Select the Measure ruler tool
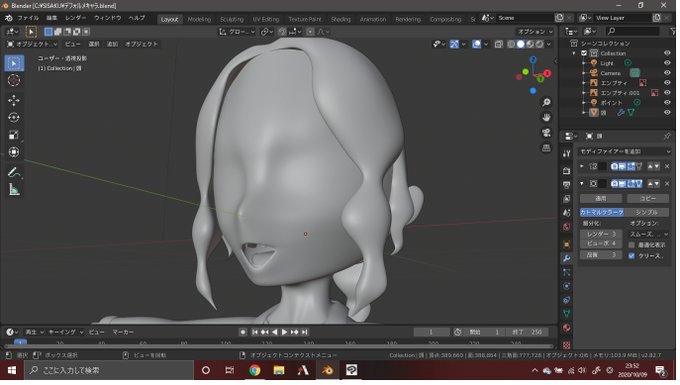The height and width of the screenshot is (385, 680). pos(14,189)
